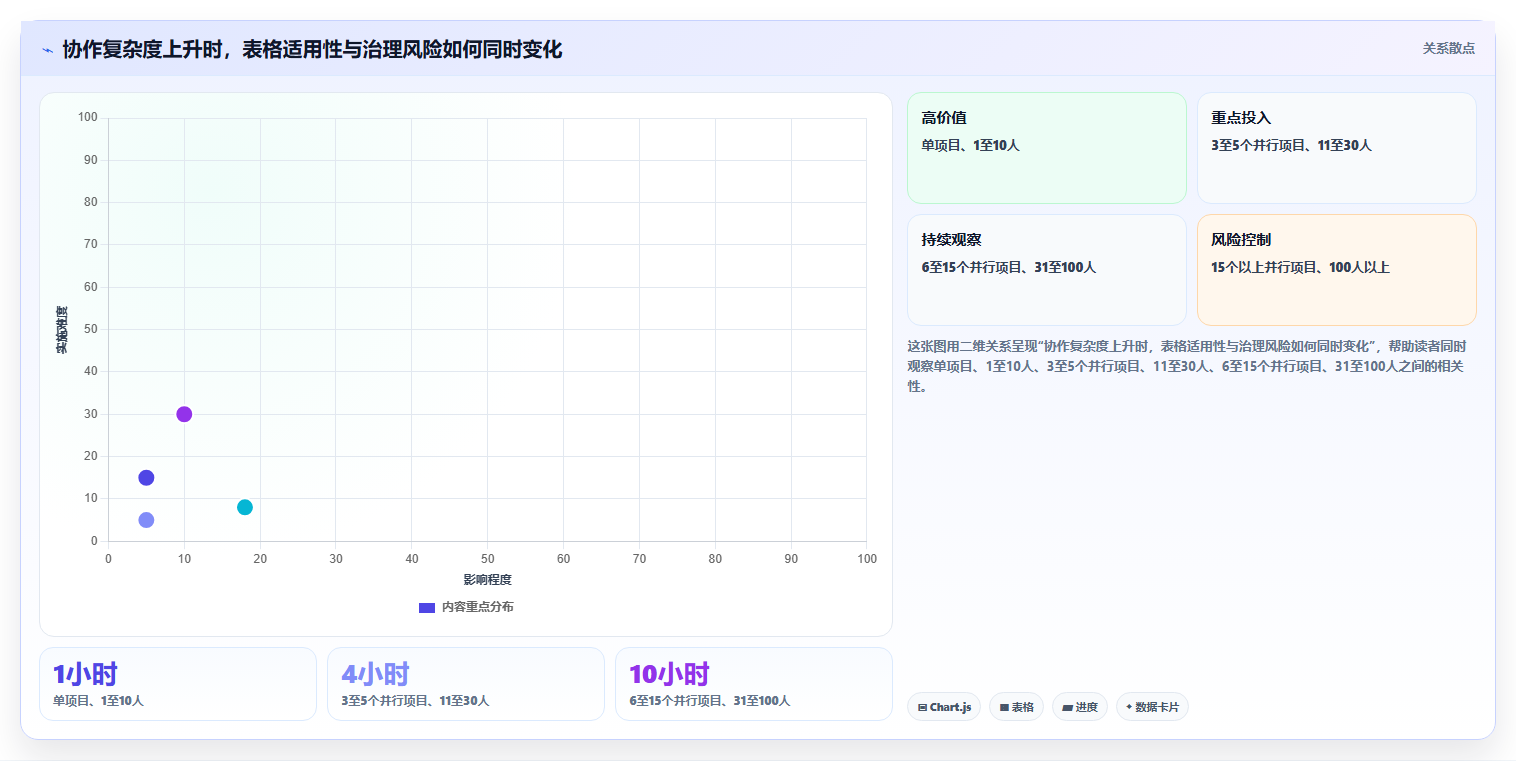
Task: Click the 实施难度 y-axis label
Action: [x=61, y=330]
